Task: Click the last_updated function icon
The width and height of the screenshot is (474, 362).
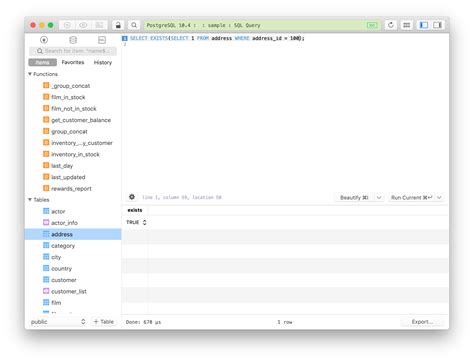Action: (x=46, y=177)
